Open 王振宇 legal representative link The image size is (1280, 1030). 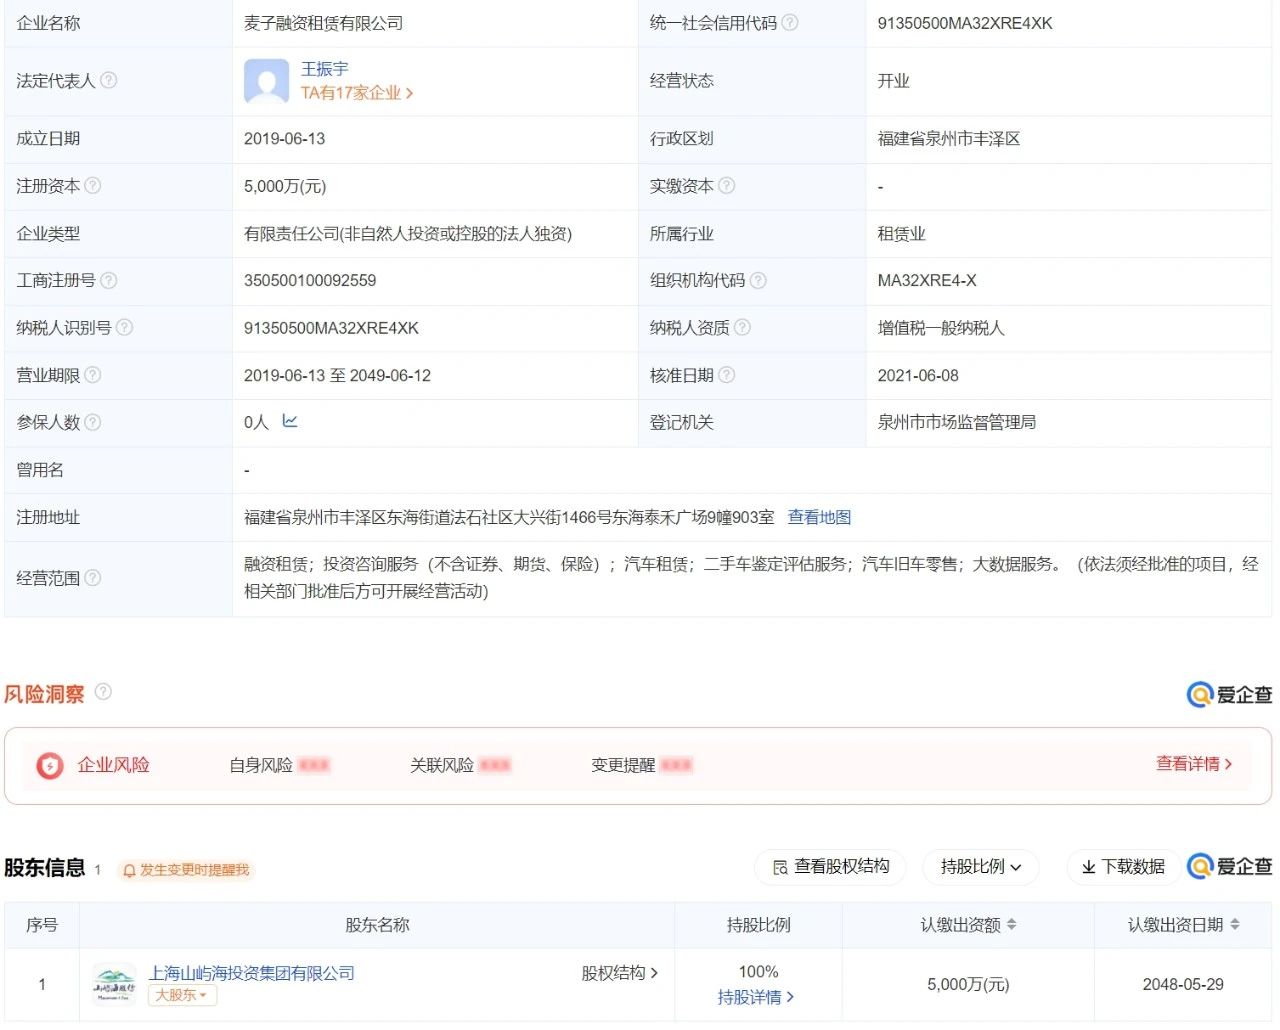(325, 68)
